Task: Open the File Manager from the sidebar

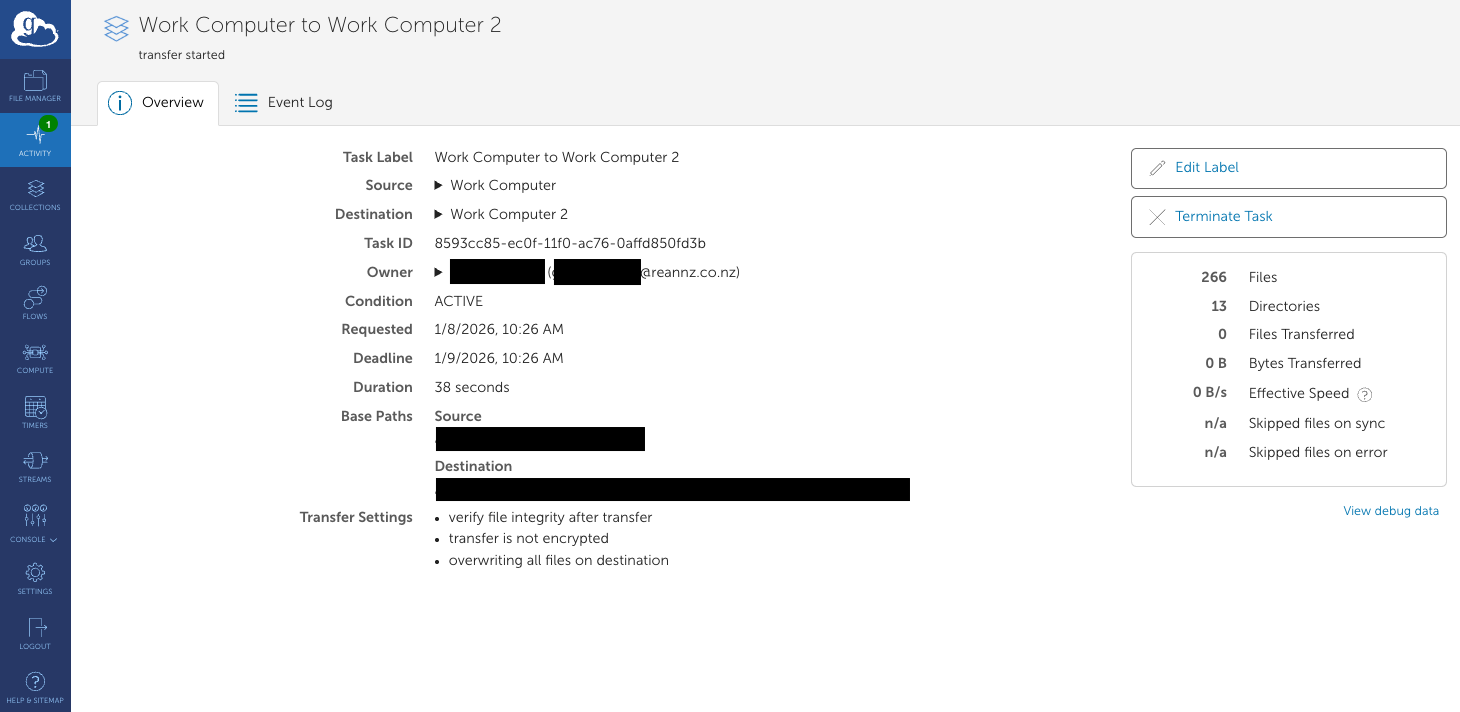Action: (35, 84)
